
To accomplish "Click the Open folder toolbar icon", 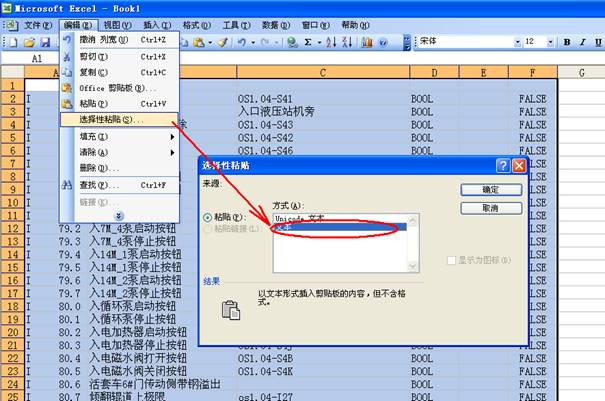I will (x=29, y=42).
